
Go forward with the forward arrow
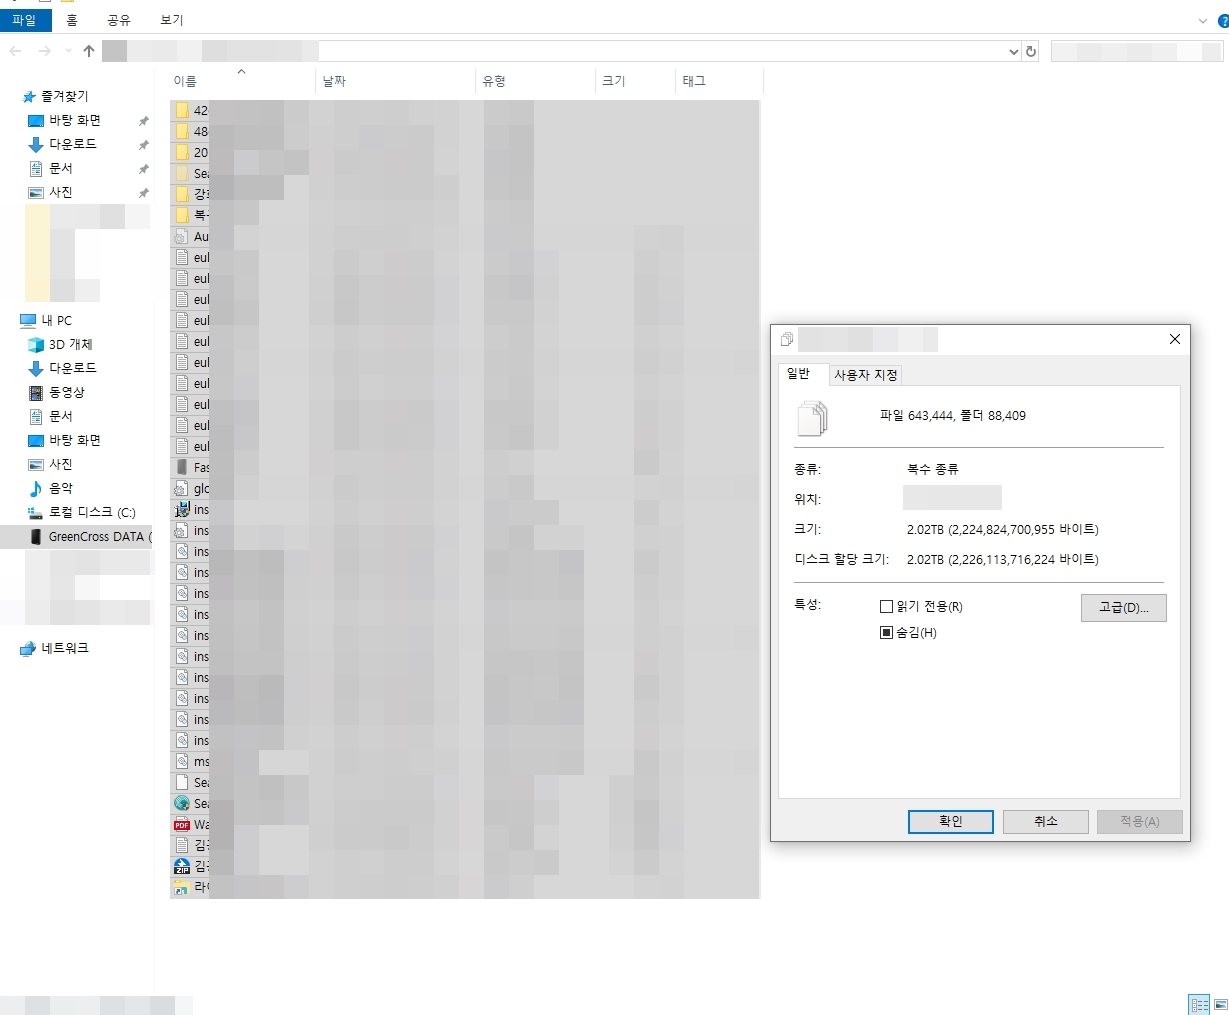tap(44, 51)
